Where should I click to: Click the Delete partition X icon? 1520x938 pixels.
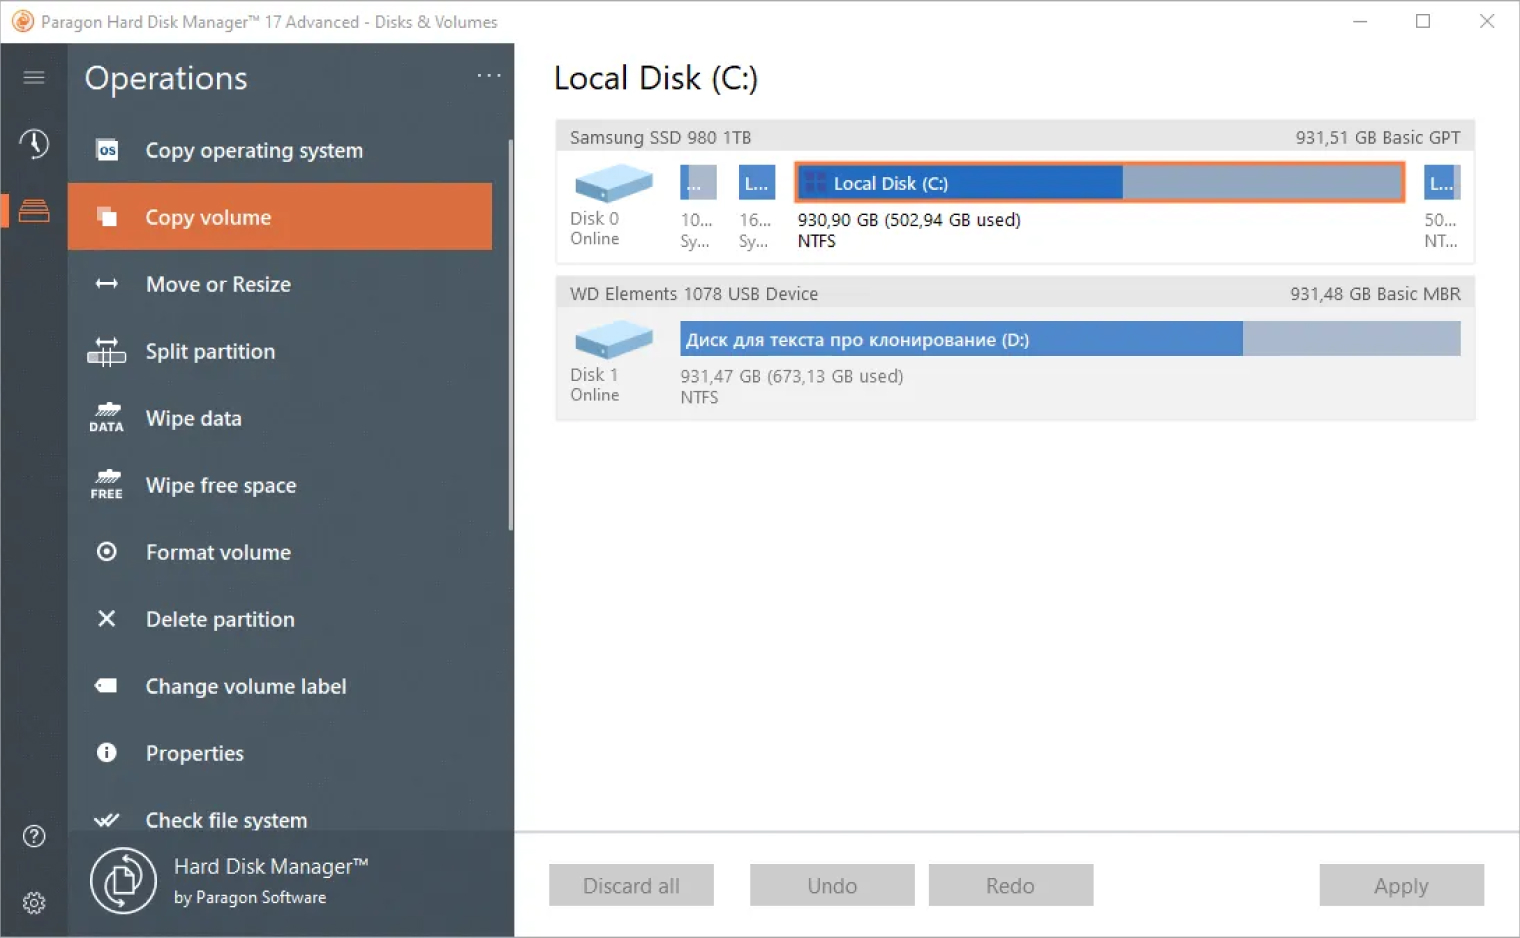(x=107, y=619)
